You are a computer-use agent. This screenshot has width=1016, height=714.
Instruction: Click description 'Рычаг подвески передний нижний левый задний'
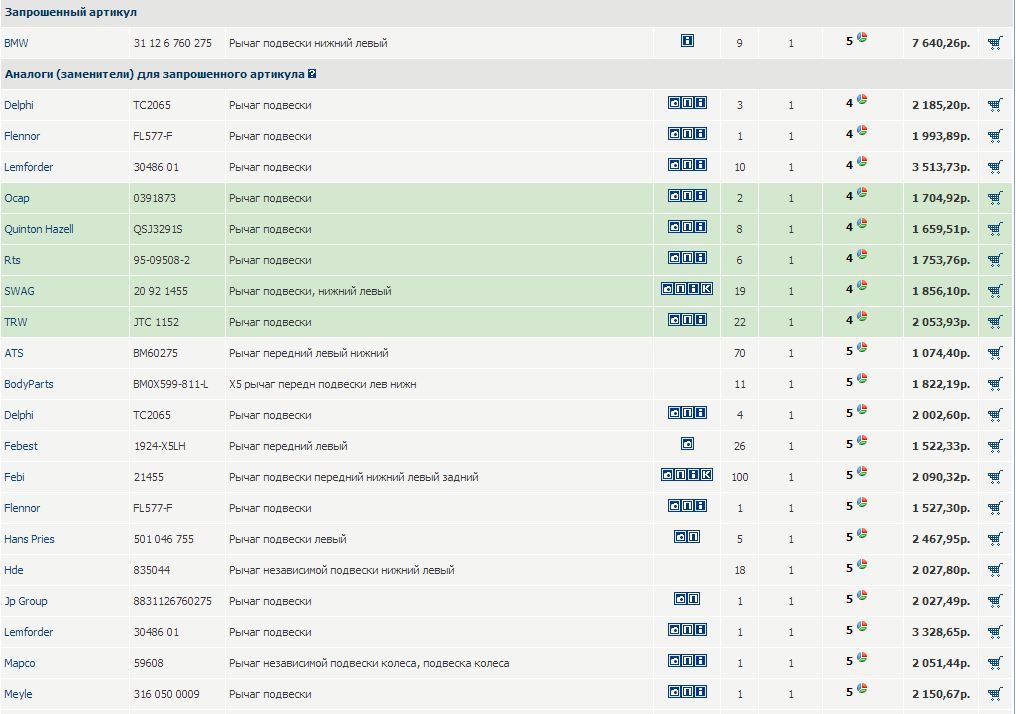354,478
